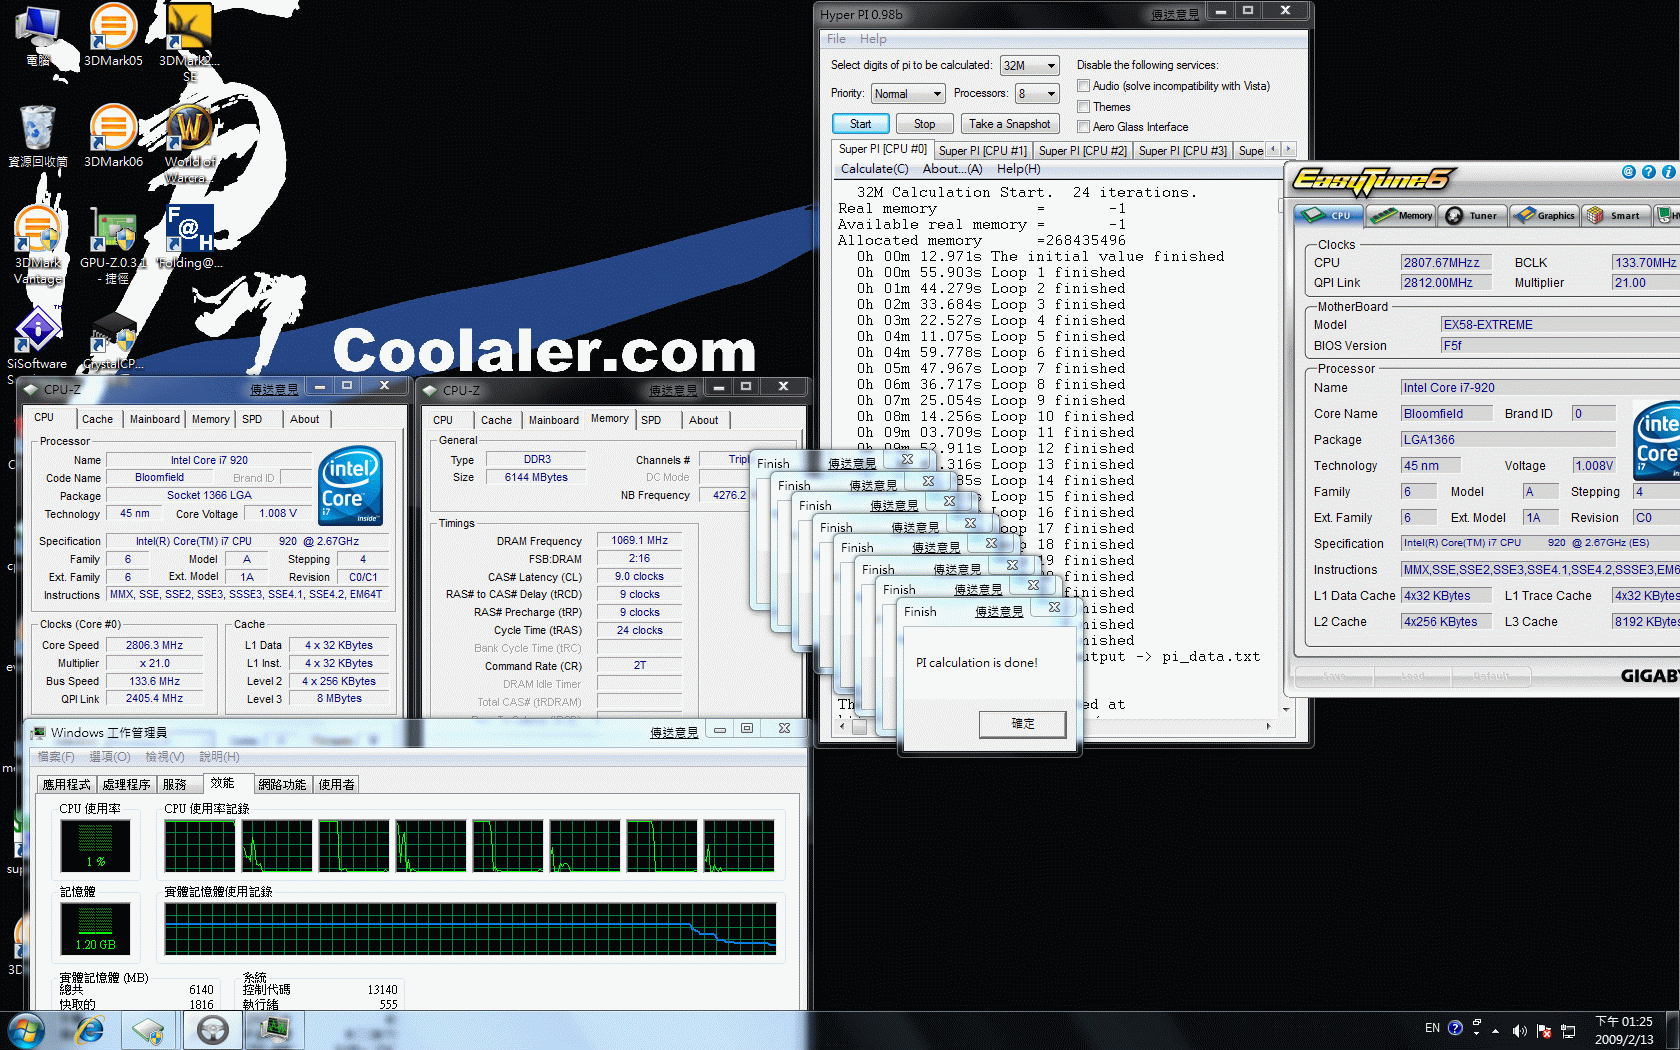
Task: Enable Audio service disable checkbox
Action: [1083, 86]
